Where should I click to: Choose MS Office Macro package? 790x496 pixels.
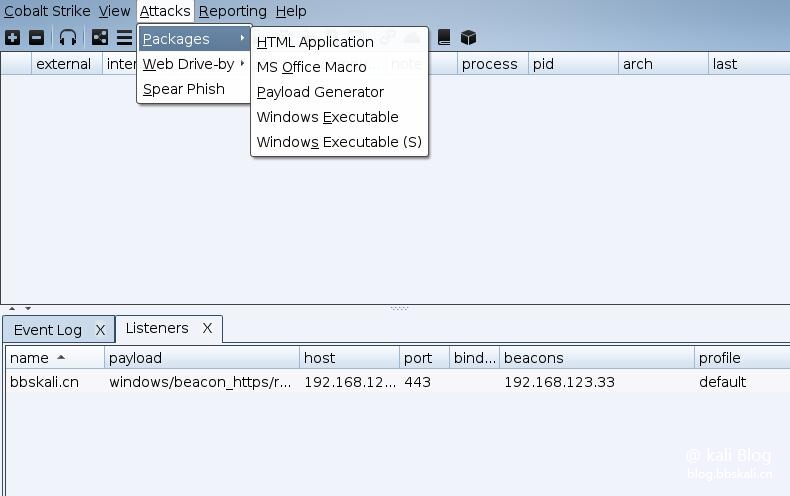point(339,67)
